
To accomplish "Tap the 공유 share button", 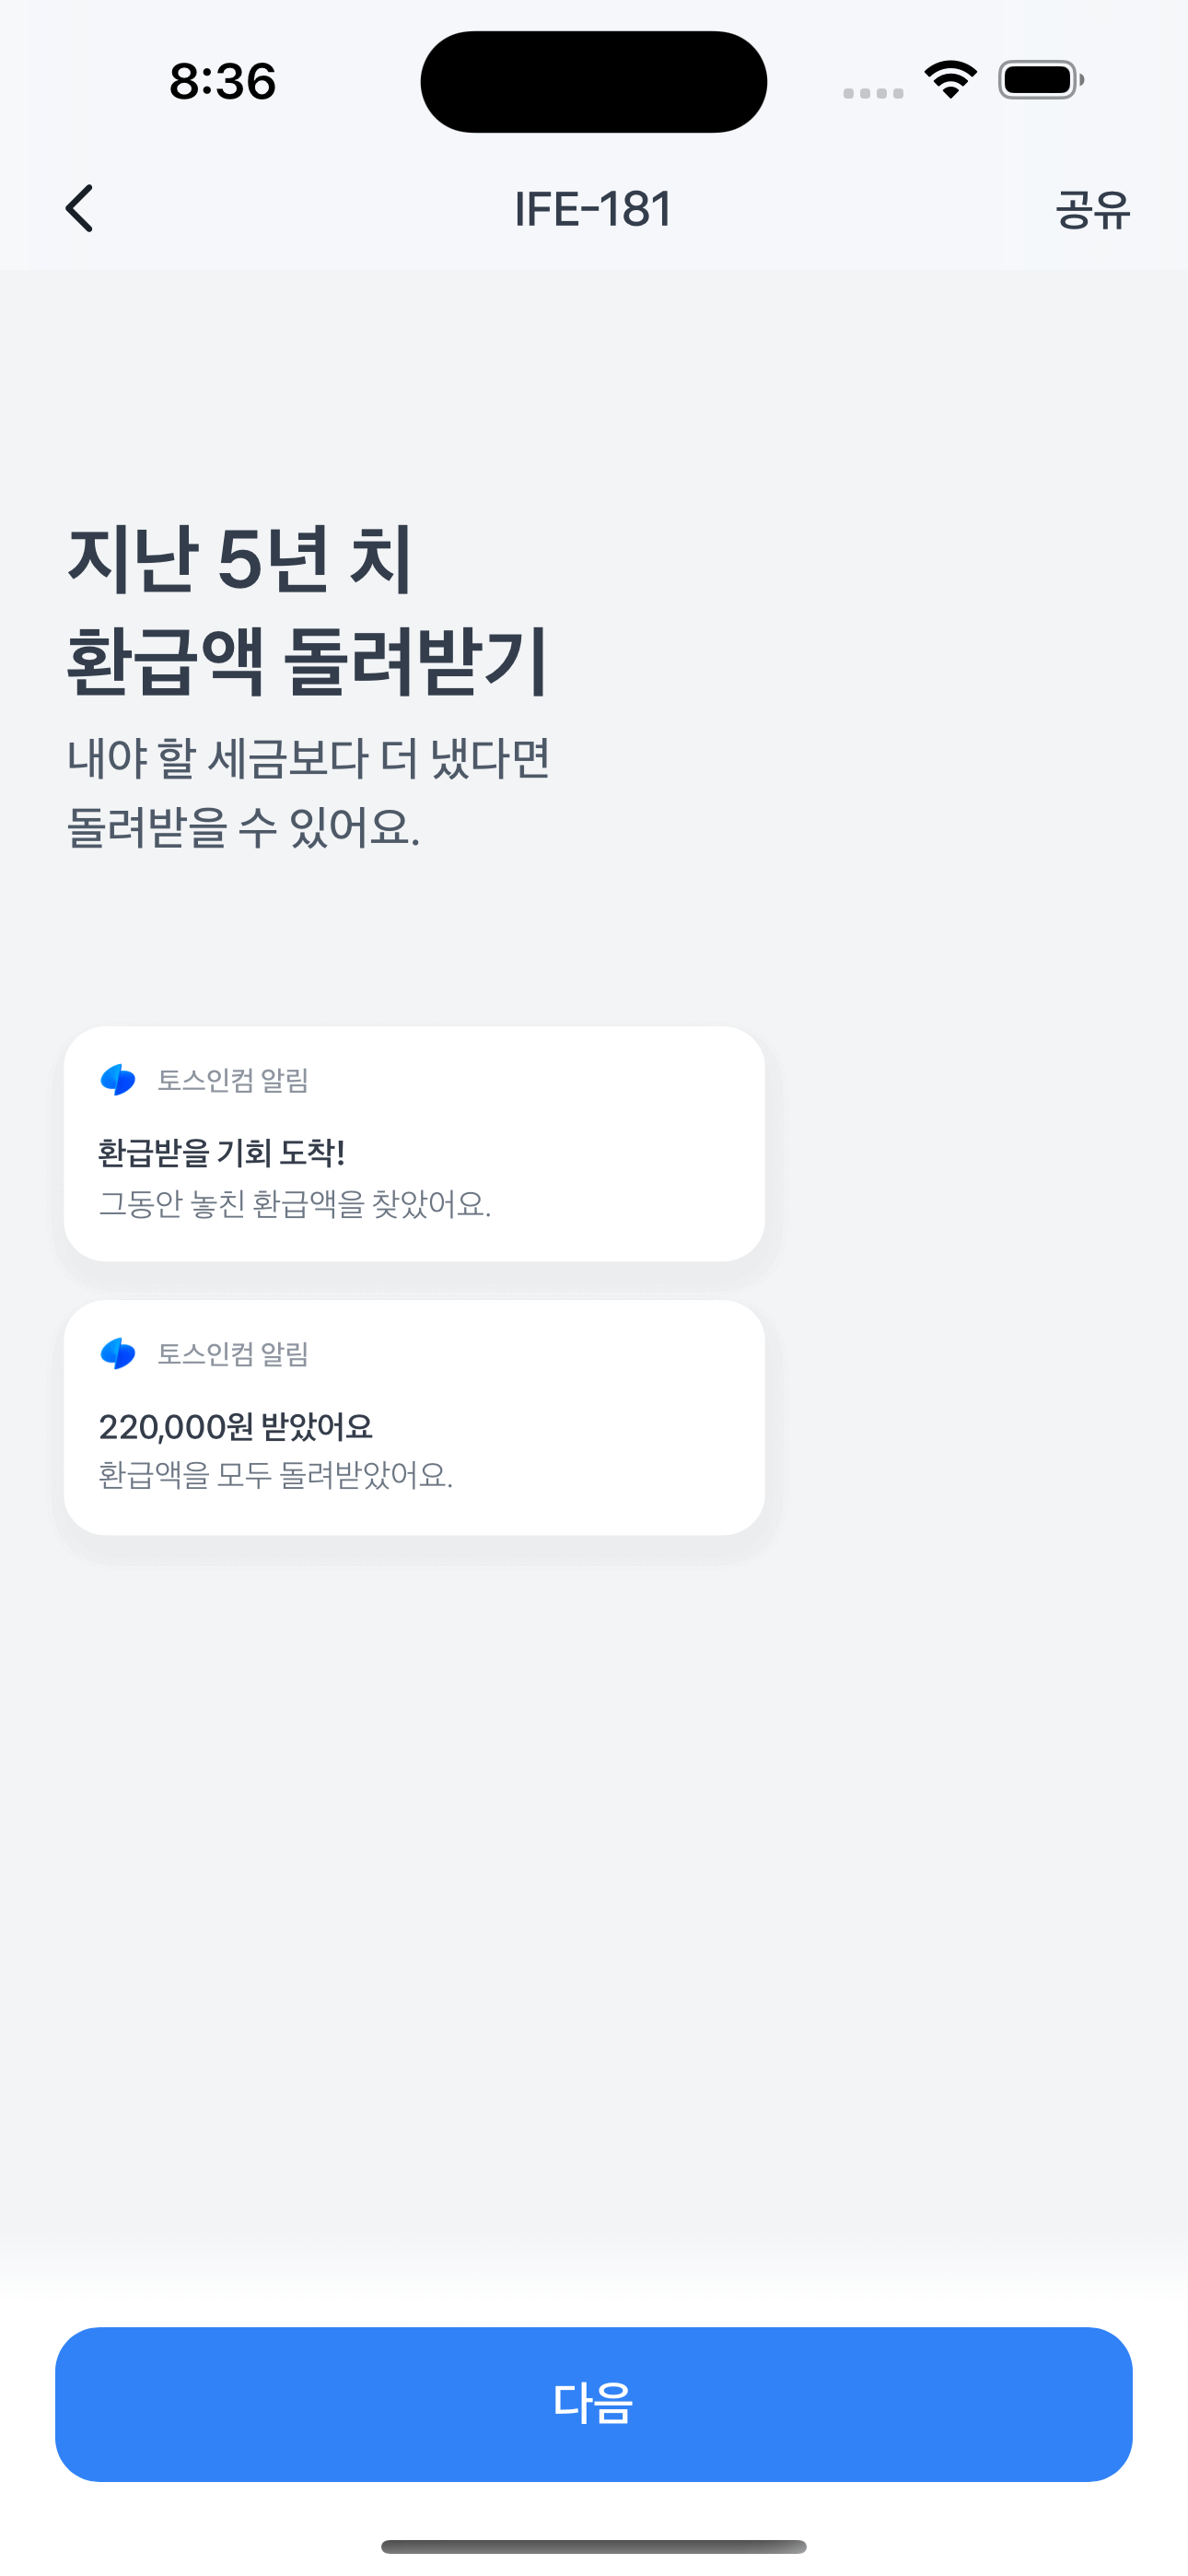I will (x=1092, y=210).
